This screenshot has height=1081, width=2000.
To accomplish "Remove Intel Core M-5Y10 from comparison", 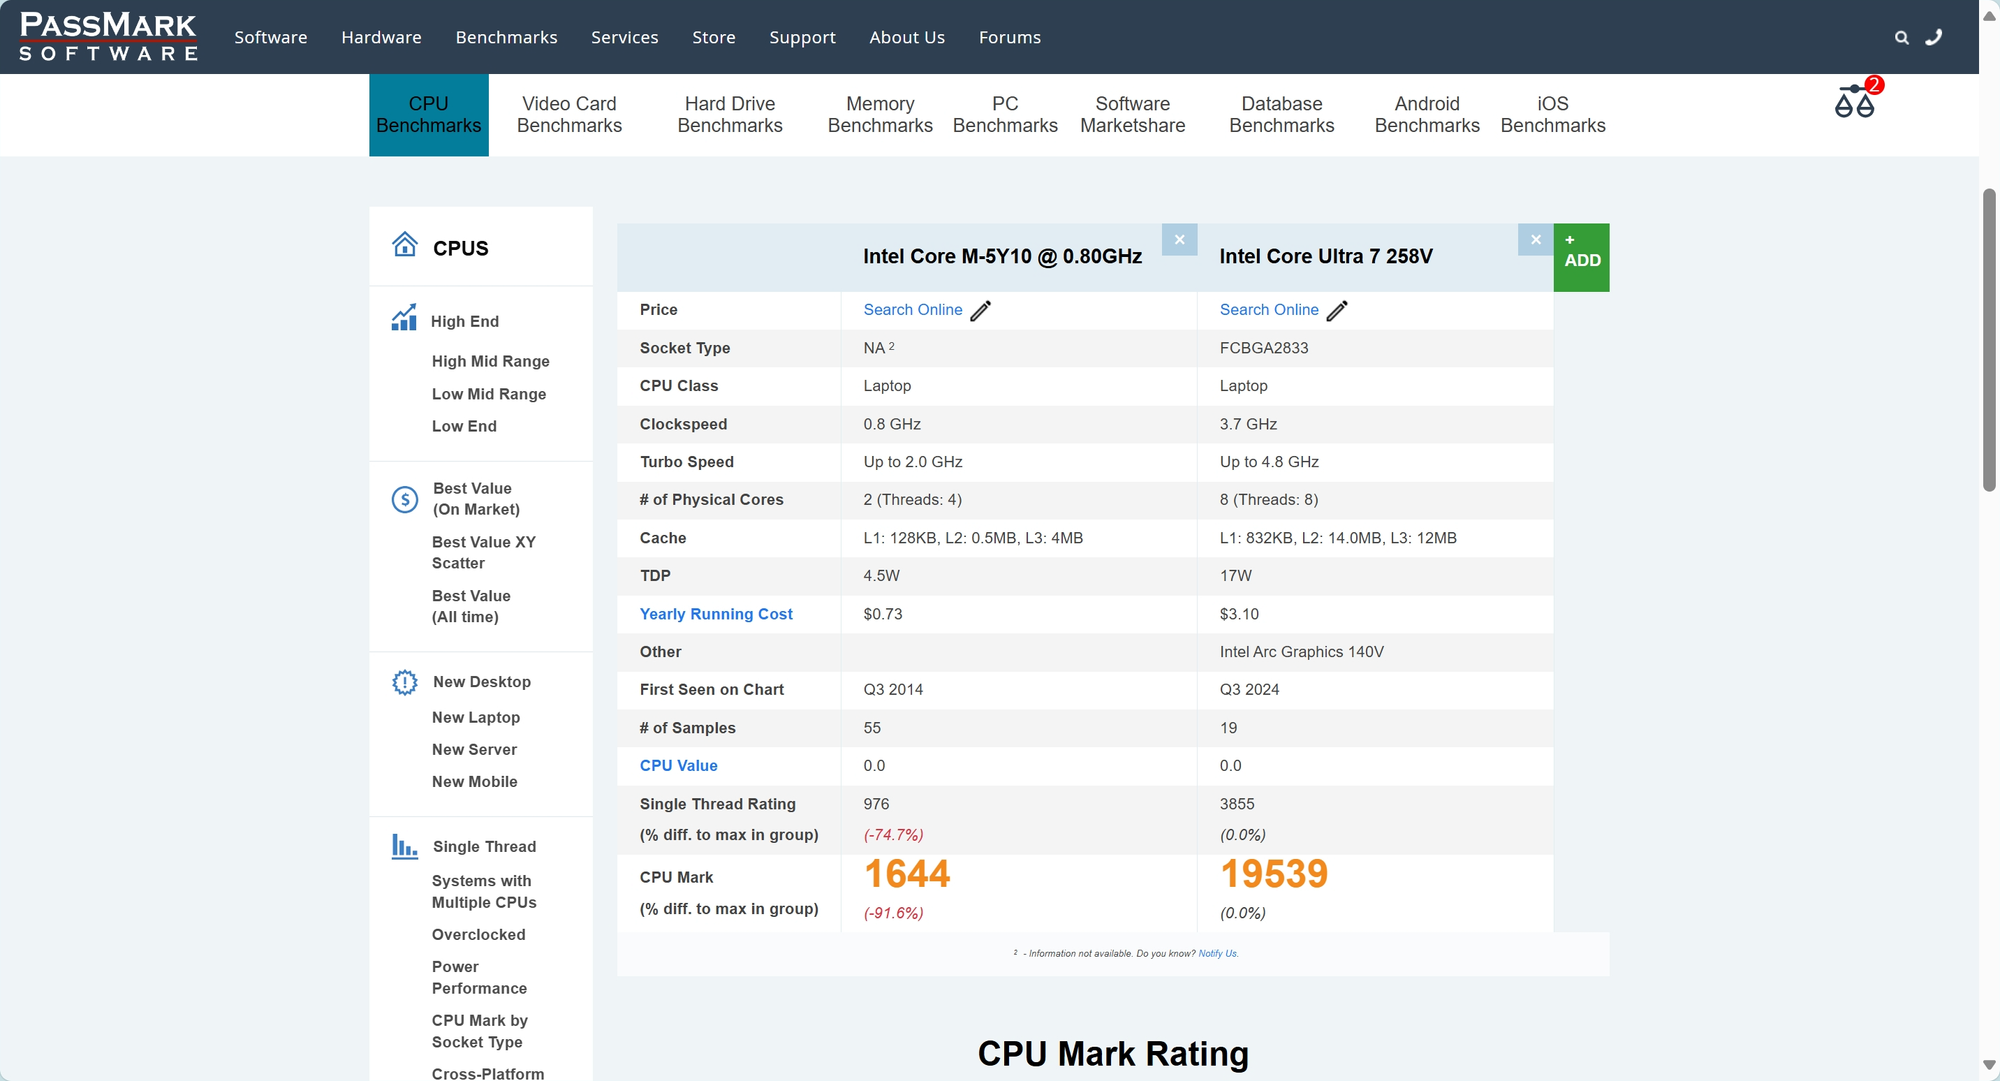I will (x=1179, y=240).
